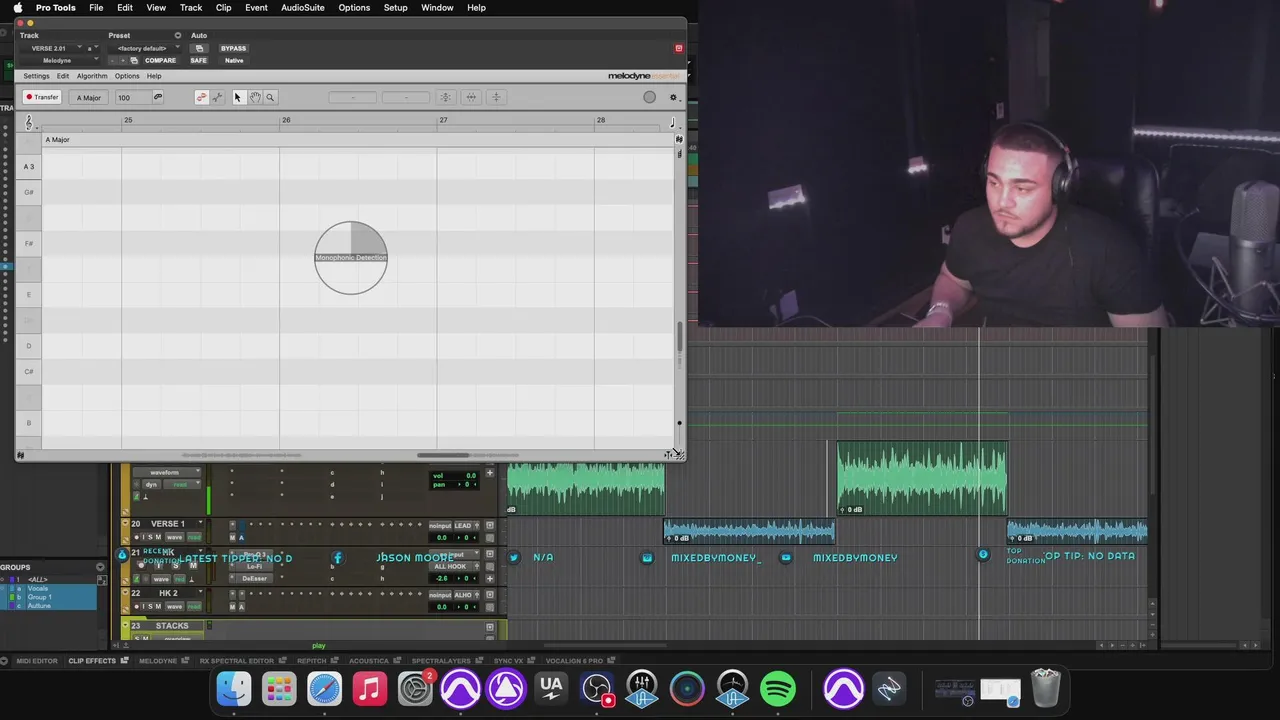Open Melodyne Help menu
Image resolution: width=1280 pixels, height=720 pixels.
(154, 76)
